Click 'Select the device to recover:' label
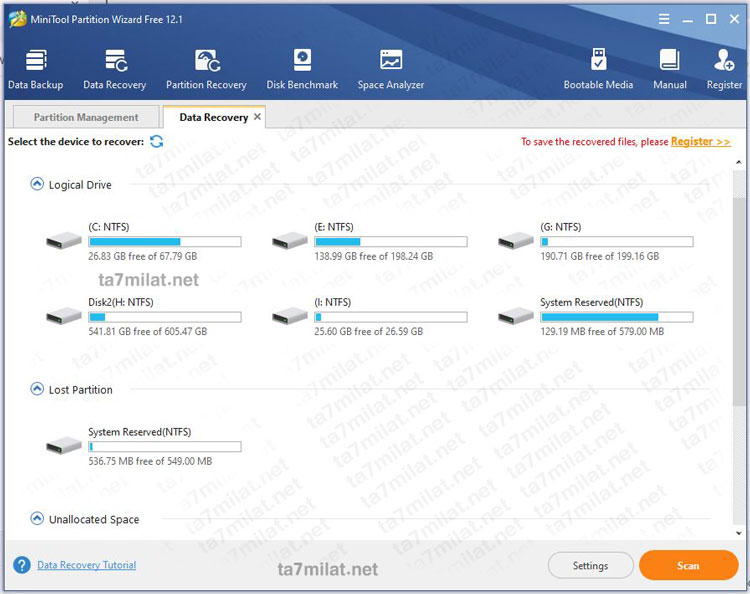The image size is (750, 594). click(x=76, y=142)
